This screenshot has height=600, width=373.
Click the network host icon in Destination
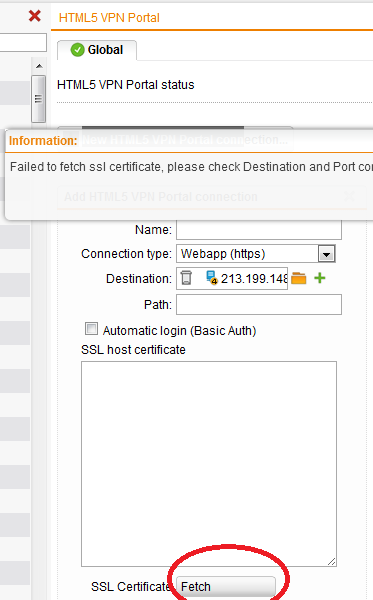coord(212,277)
